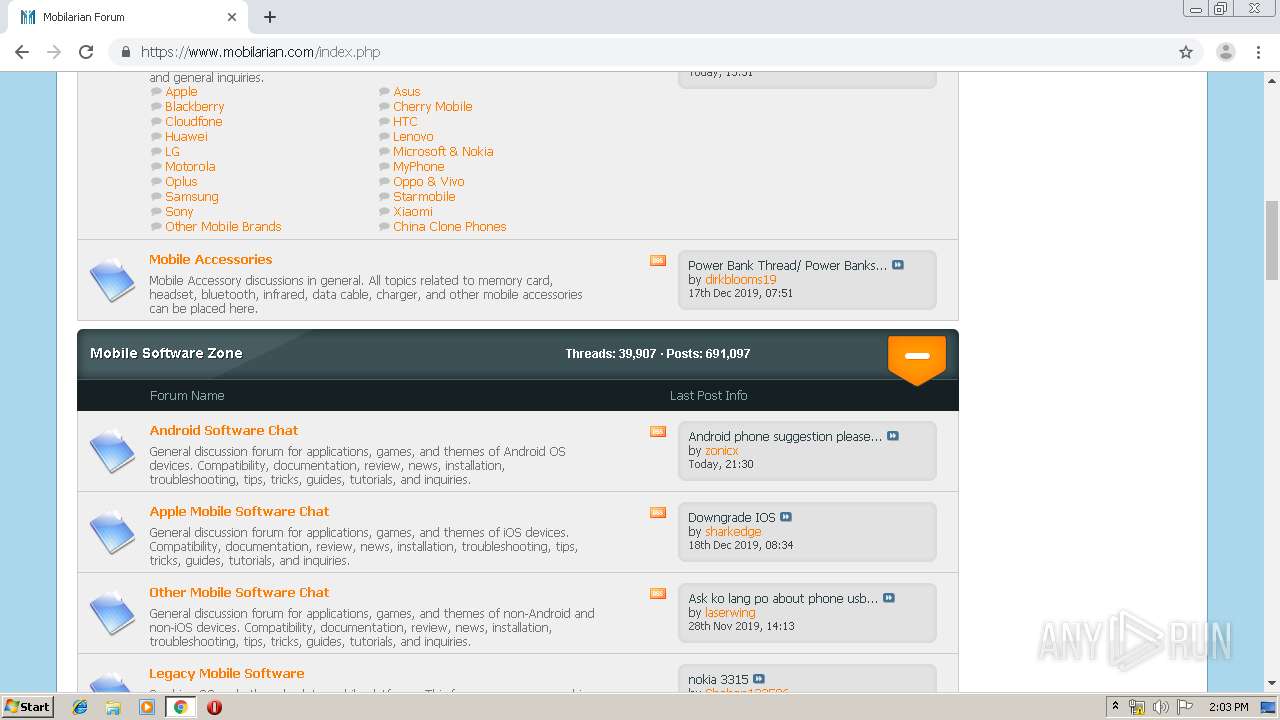Image resolution: width=1280 pixels, height=720 pixels.
Task: Click the Android Software Chat forum icon
Action: click(112, 452)
